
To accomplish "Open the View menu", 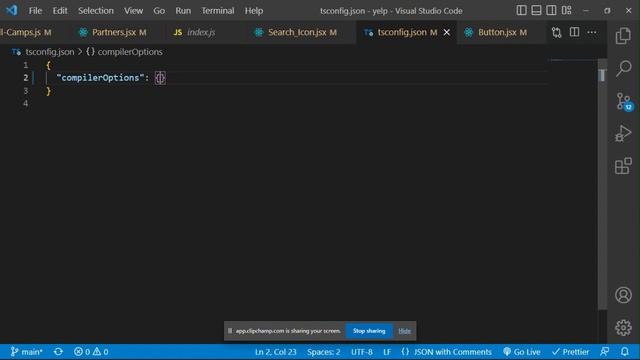I will click(x=133, y=11).
